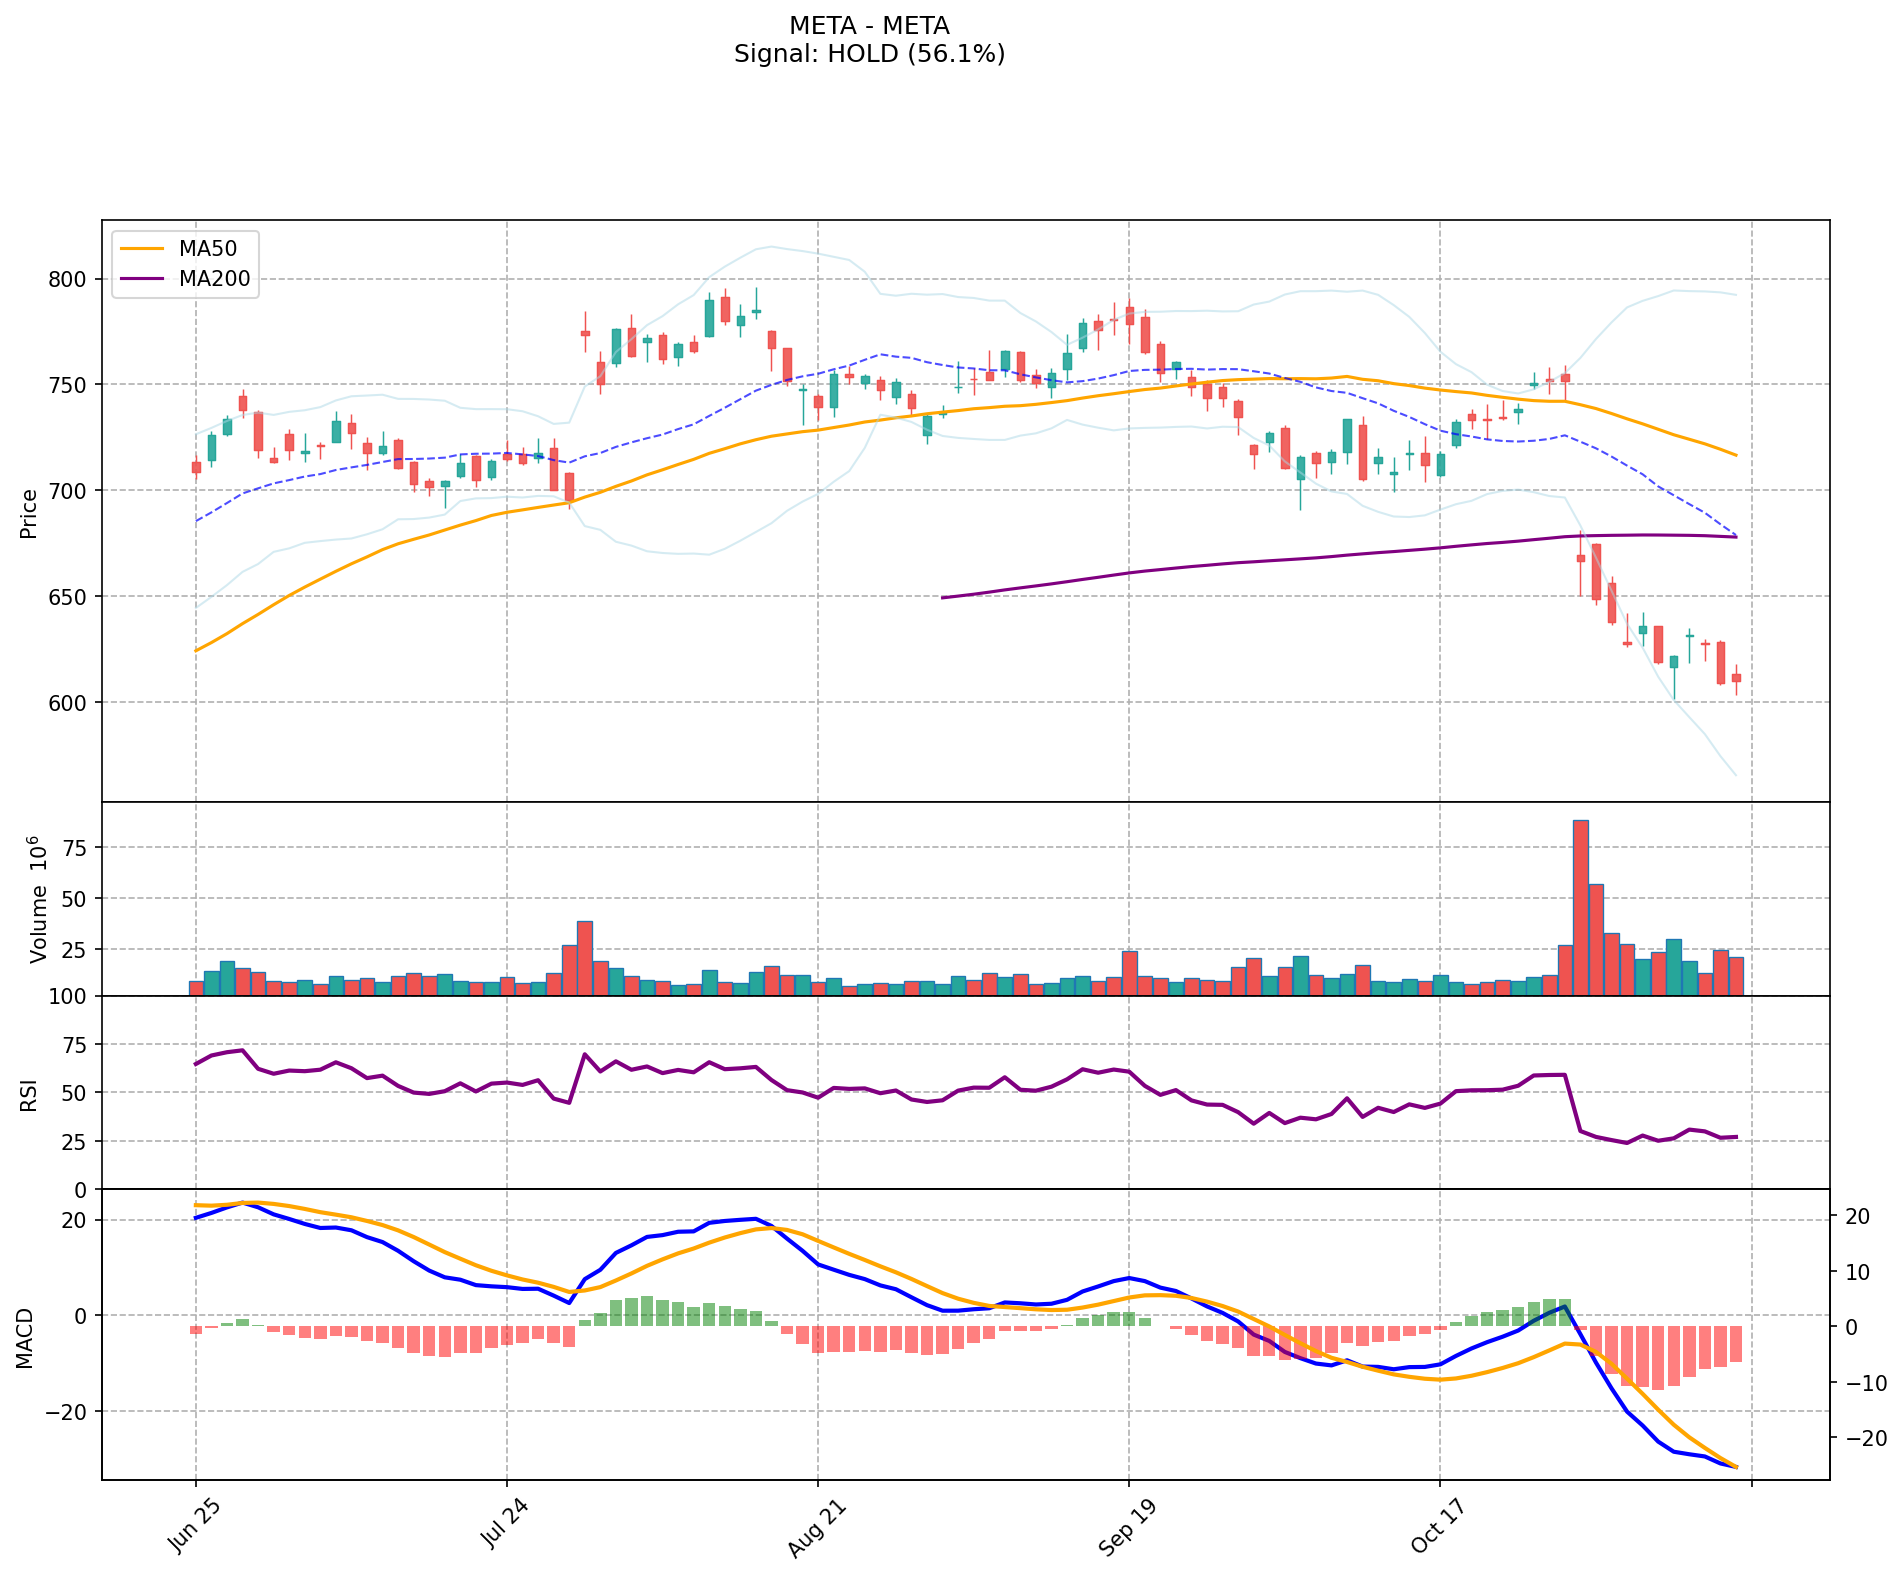The width and height of the screenshot is (1903, 1576).
Task: Click the tallest red volume bar
Action: (x=1580, y=907)
